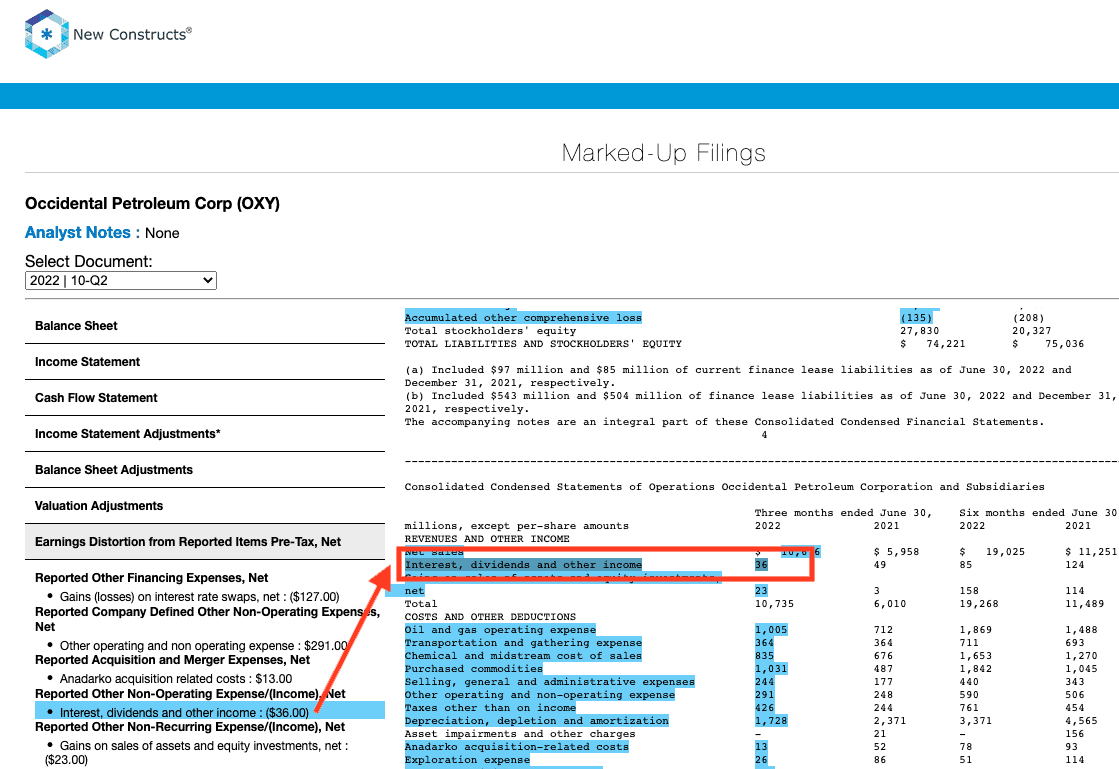The height and width of the screenshot is (769, 1119).
Task: Click highlighted Oil and gas operating expense
Action: click(x=500, y=630)
